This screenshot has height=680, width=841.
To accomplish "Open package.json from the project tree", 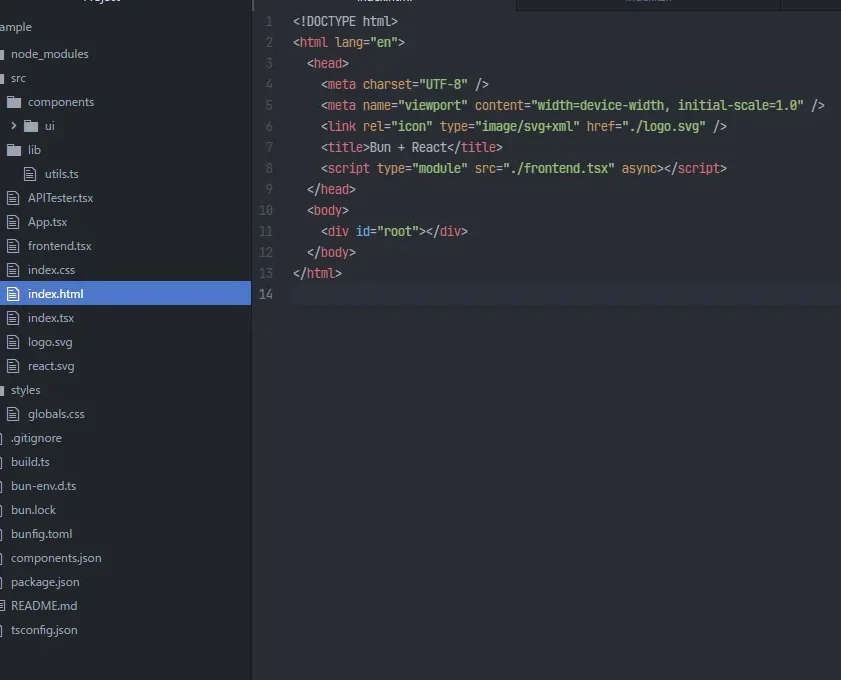I will [x=45, y=582].
